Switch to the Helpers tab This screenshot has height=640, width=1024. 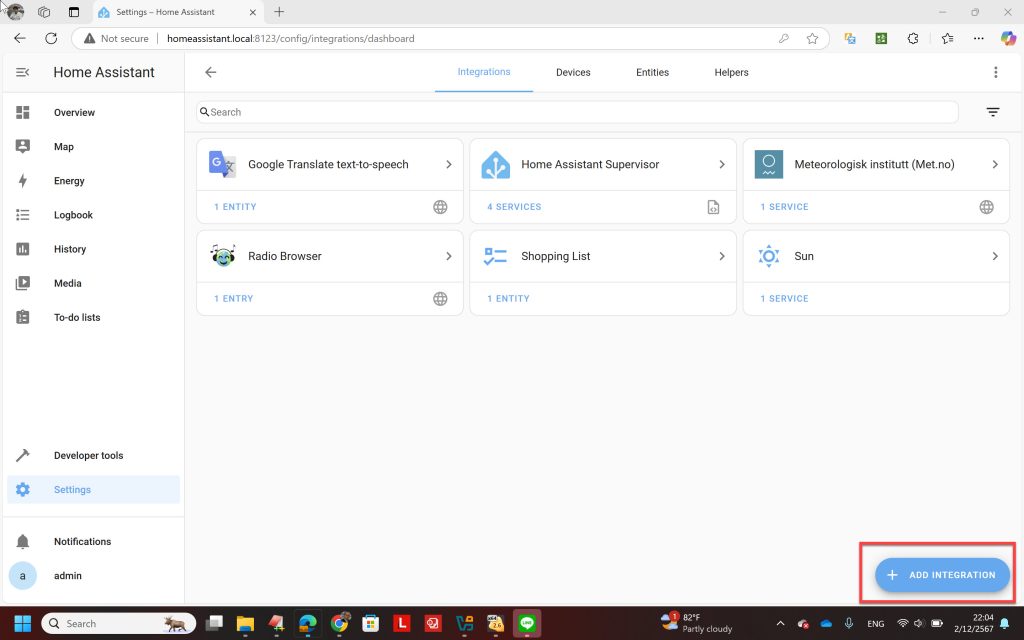pyautogui.click(x=731, y=72)
